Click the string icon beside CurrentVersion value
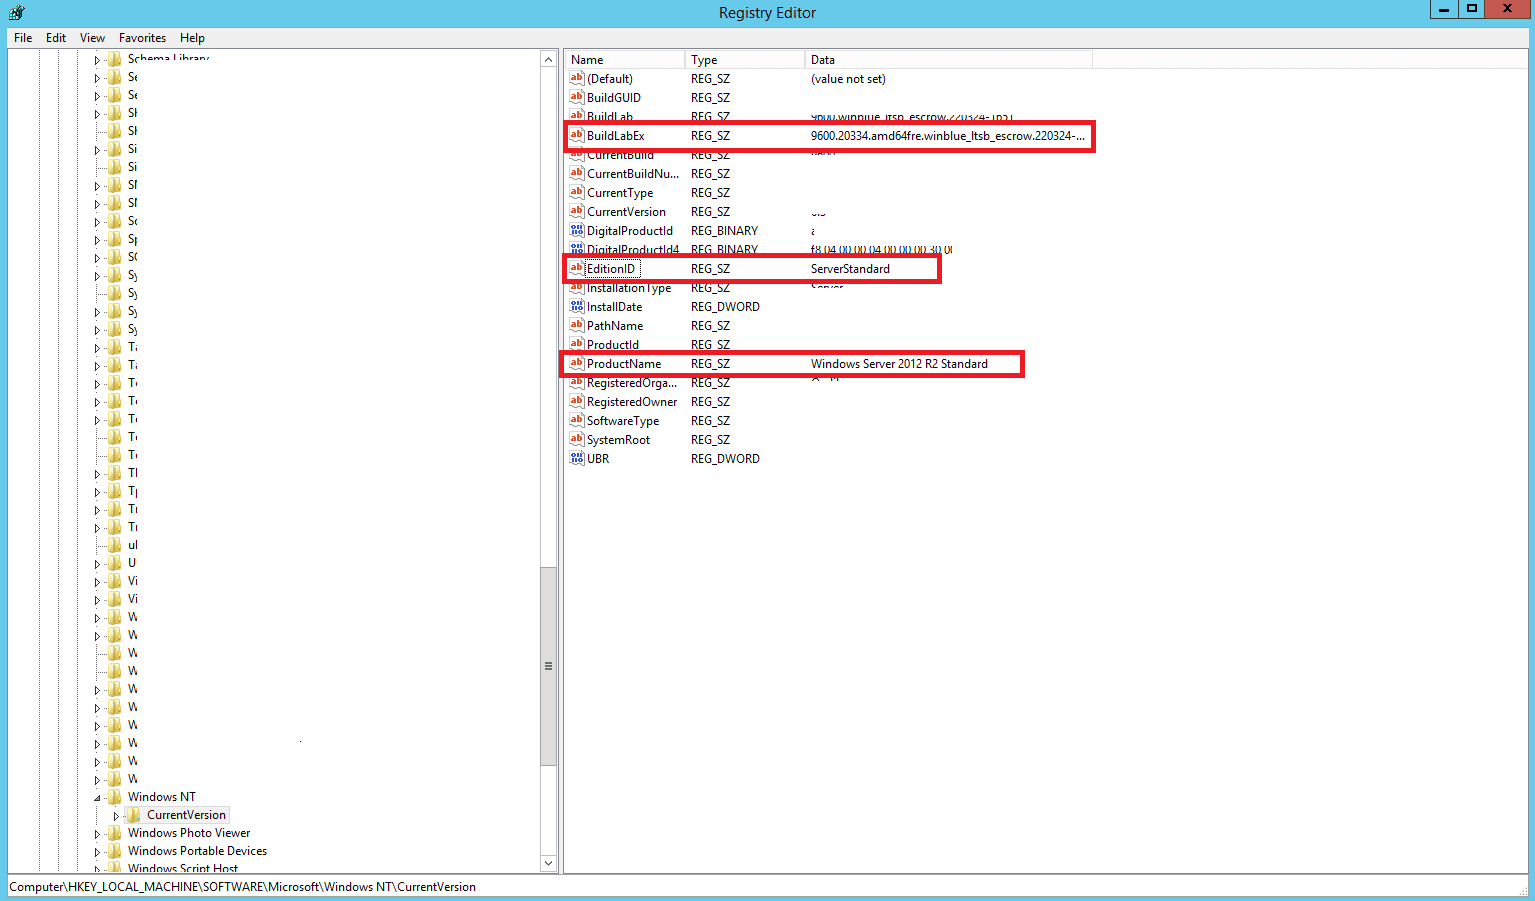The height and width of the screenshot is (901, 1535). coord(577,211)
